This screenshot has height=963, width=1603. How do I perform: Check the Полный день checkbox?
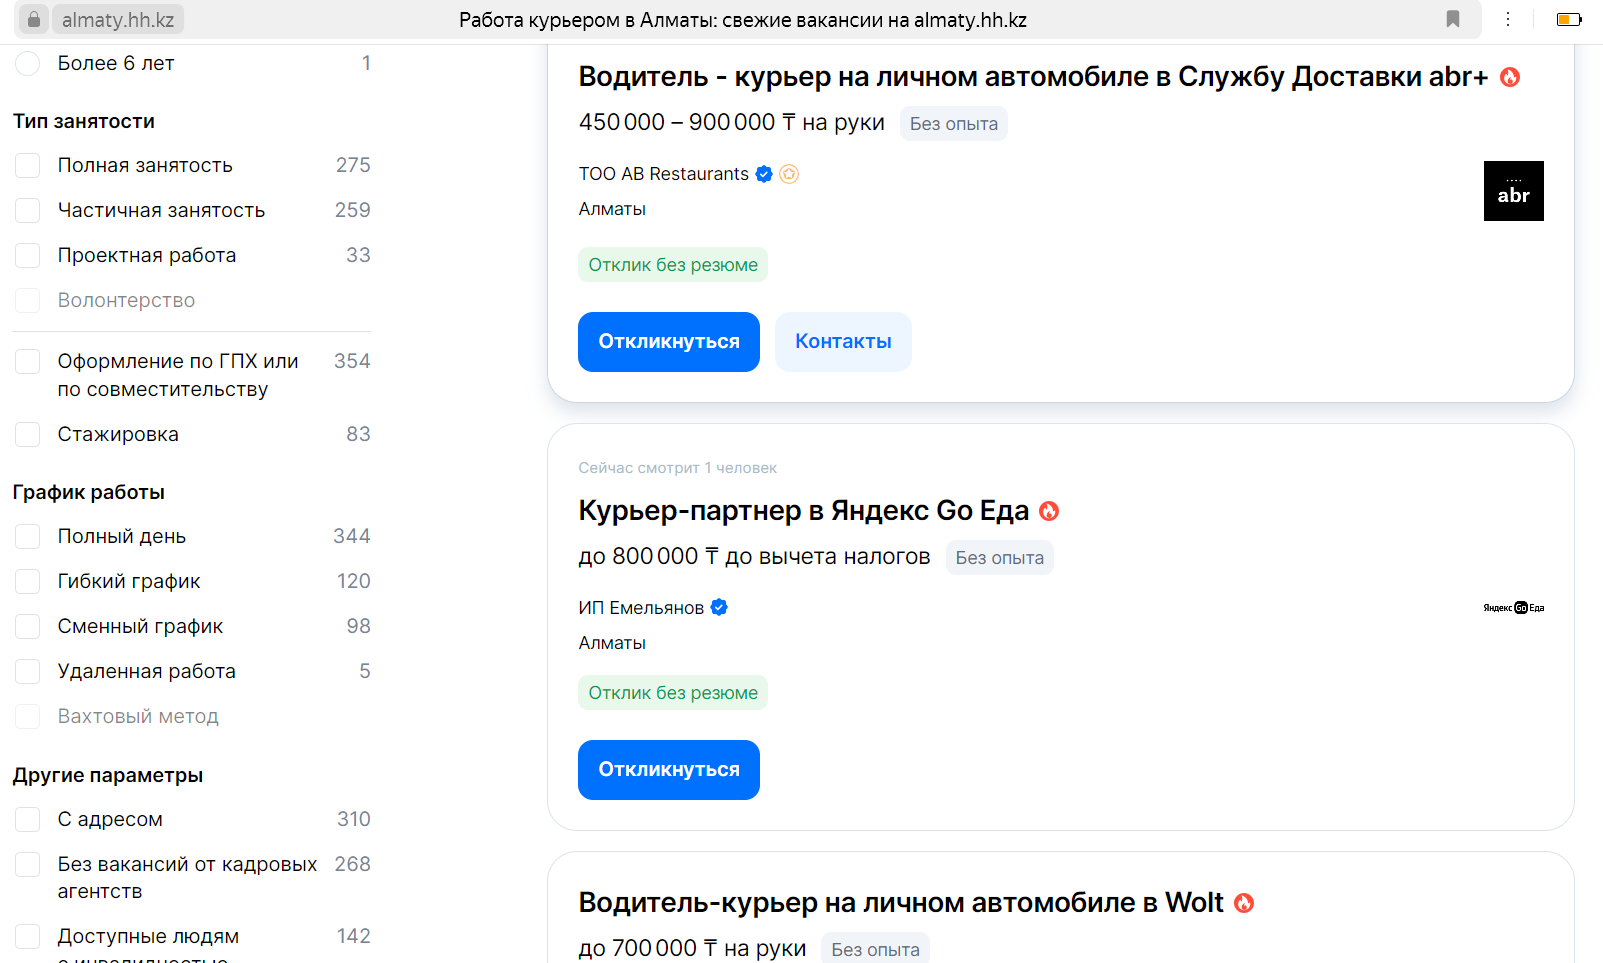tap(28, 536)
